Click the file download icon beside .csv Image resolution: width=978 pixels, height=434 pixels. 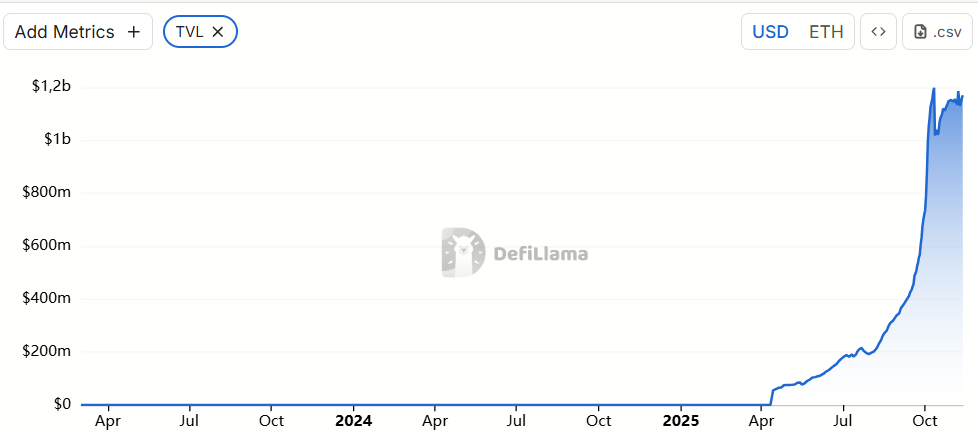[919, 32]
